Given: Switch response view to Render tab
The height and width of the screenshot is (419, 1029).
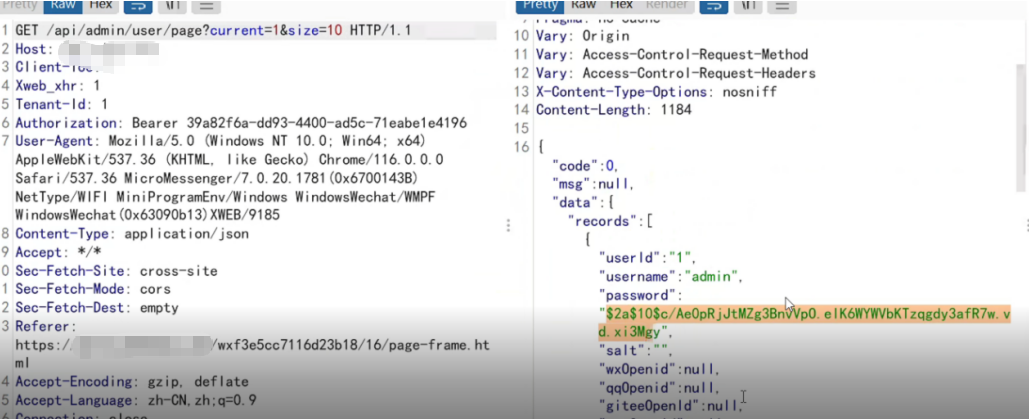Looking at the screenshot, I should (x=667, y=6).
